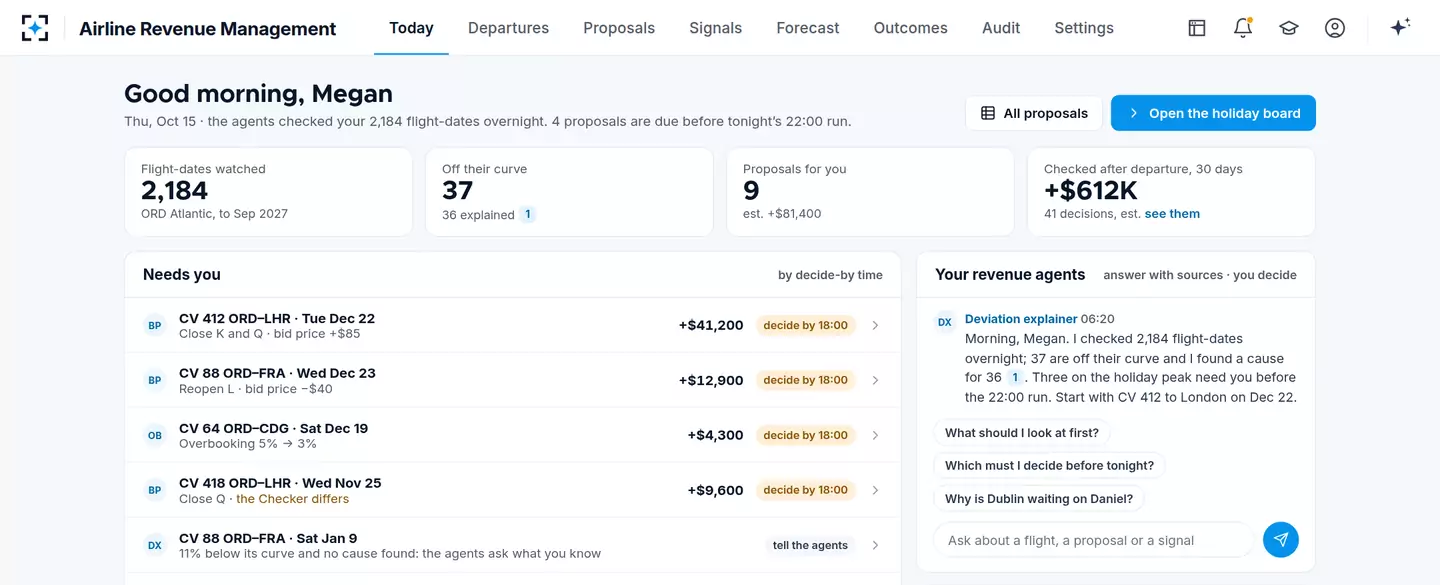Click the 'by decide-by time' sort label

[830, 275]
